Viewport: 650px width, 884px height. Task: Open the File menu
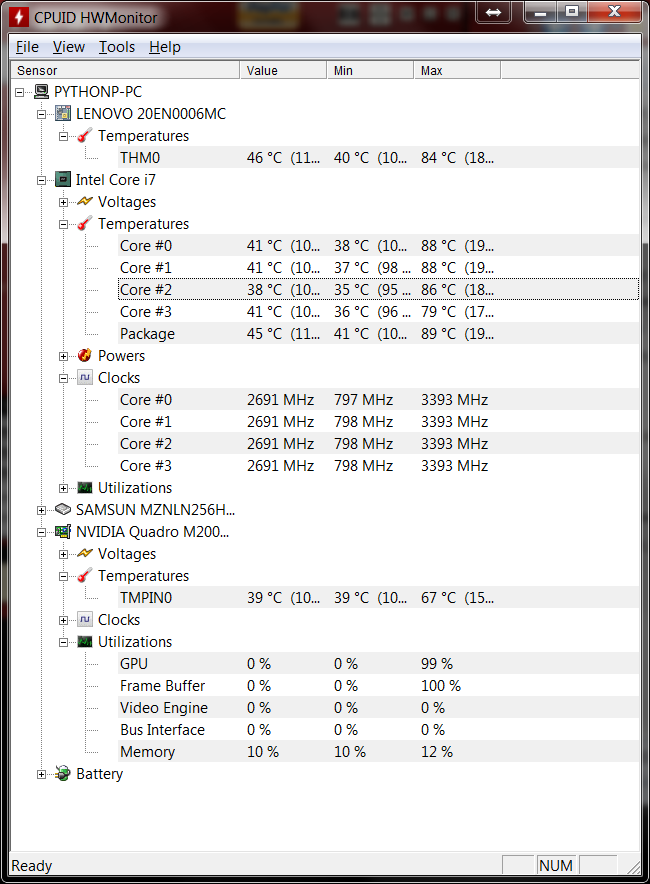pyautogui.click(x=27, y=47)
